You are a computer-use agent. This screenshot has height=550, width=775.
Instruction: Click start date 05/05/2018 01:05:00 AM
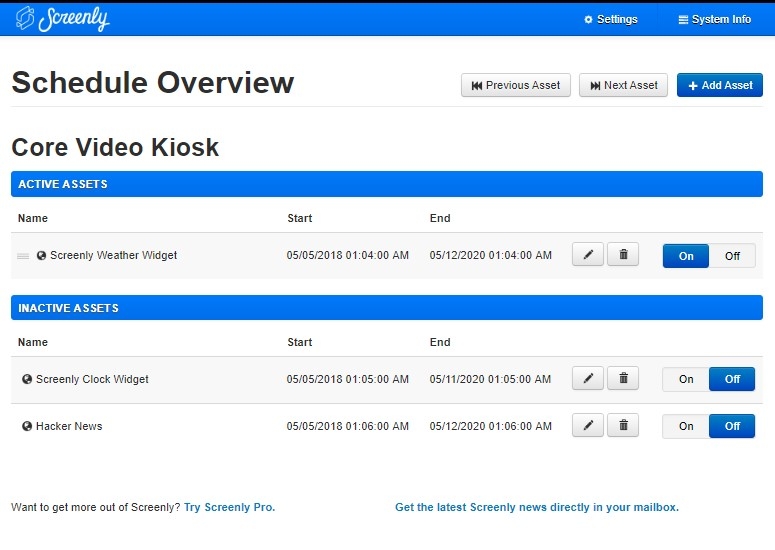[x=347, y=379]
